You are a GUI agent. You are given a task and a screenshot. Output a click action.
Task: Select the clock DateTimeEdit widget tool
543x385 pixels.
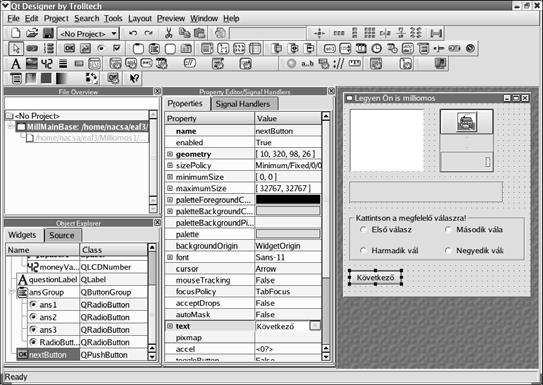tap(376, 48)
